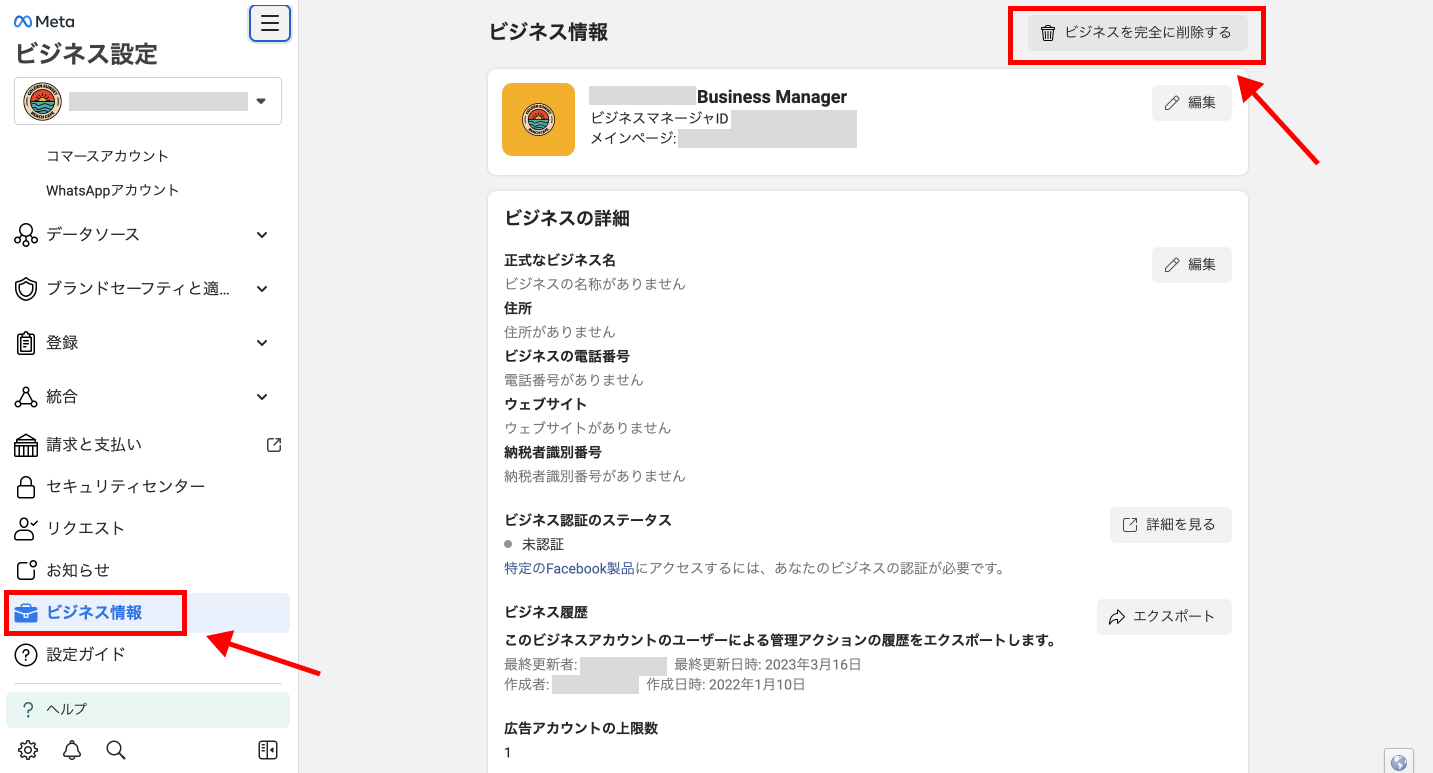Screen dimensions: 1433x773
Task: Select ビジネス情報 in sidebar
Action: (148, 613)
